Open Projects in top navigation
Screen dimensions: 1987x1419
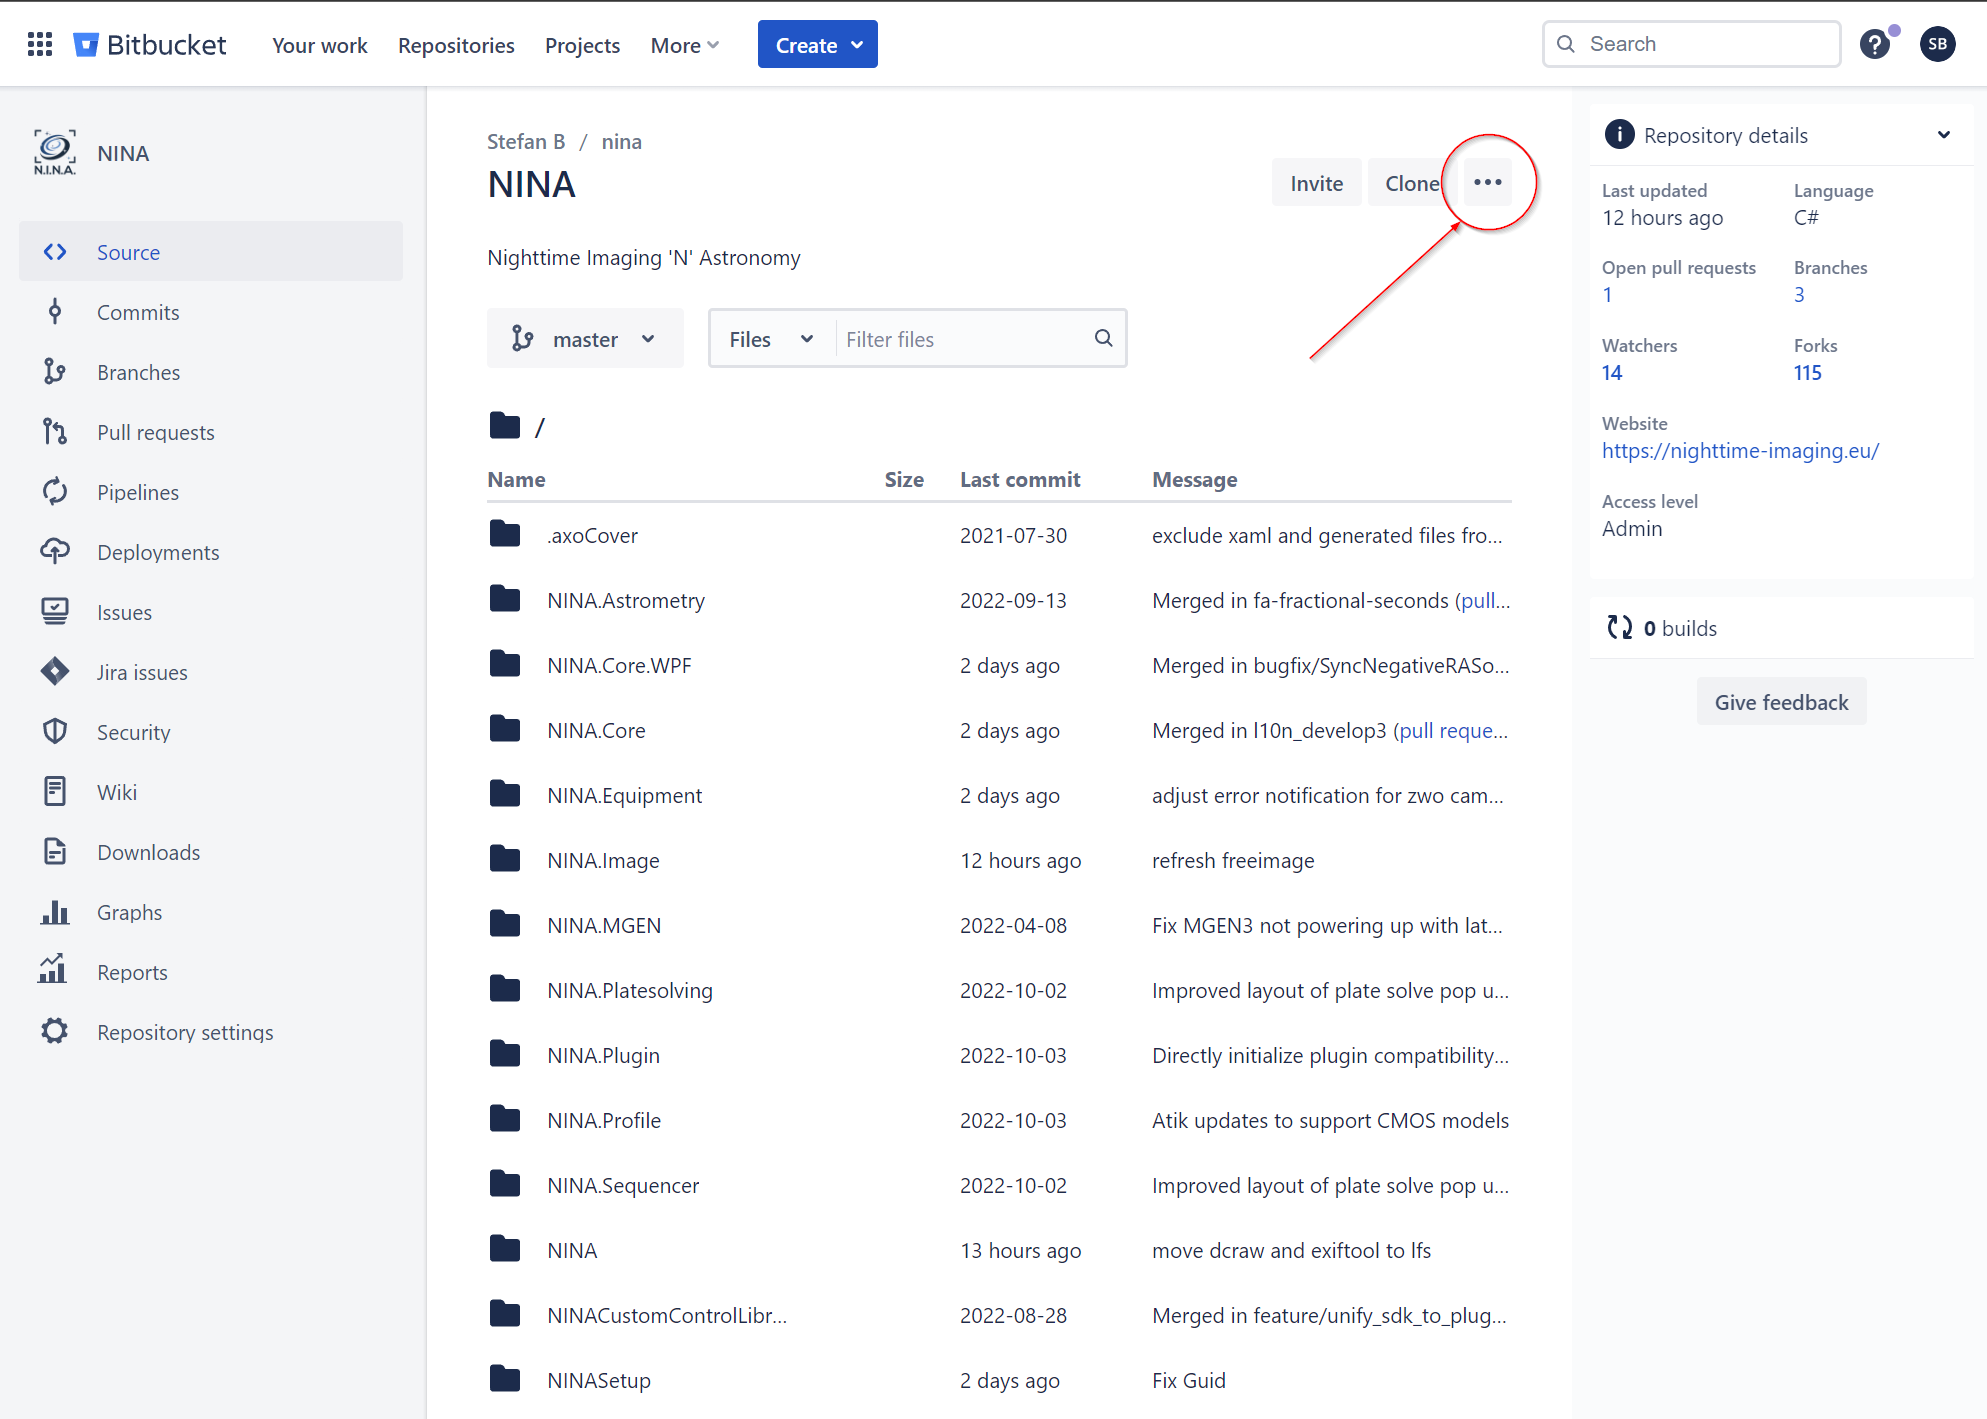(x=582, y=45)
